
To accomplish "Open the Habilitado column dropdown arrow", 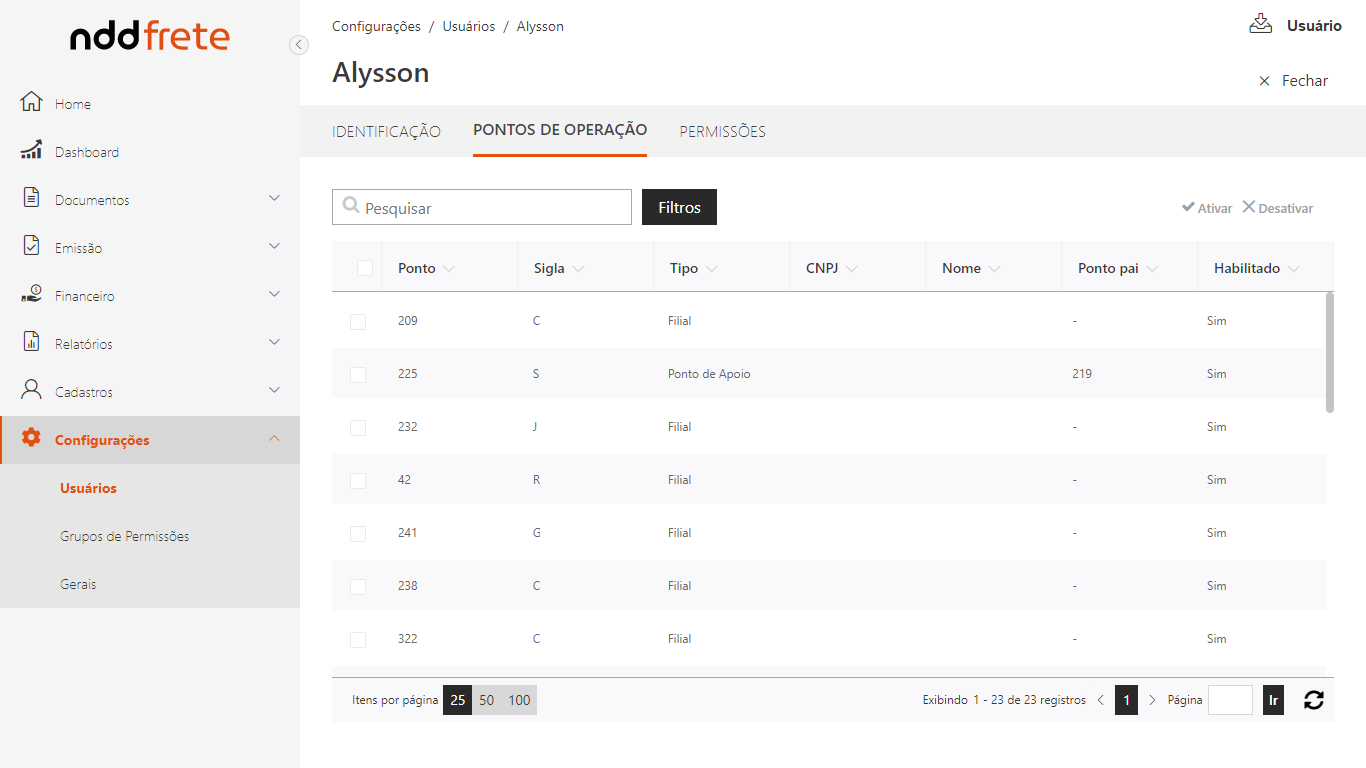I will pos(1294,269).
